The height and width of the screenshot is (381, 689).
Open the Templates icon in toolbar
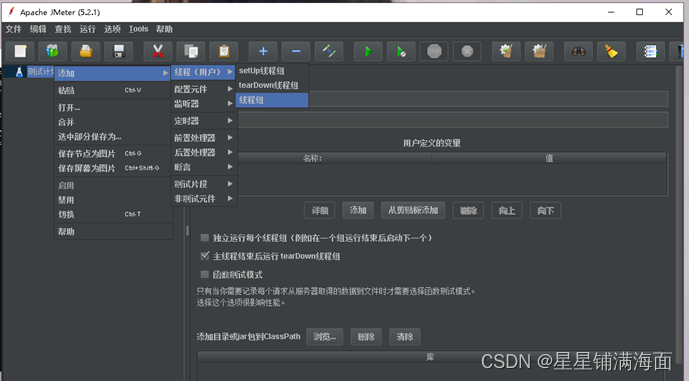(x=53, y=51)
